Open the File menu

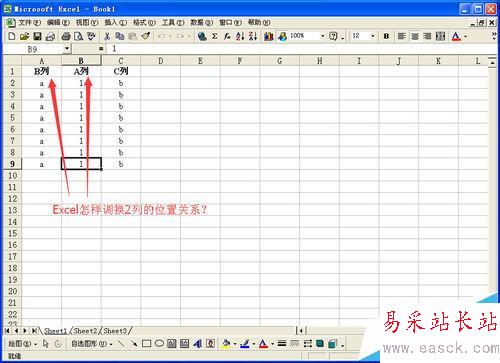coord(29,23)
